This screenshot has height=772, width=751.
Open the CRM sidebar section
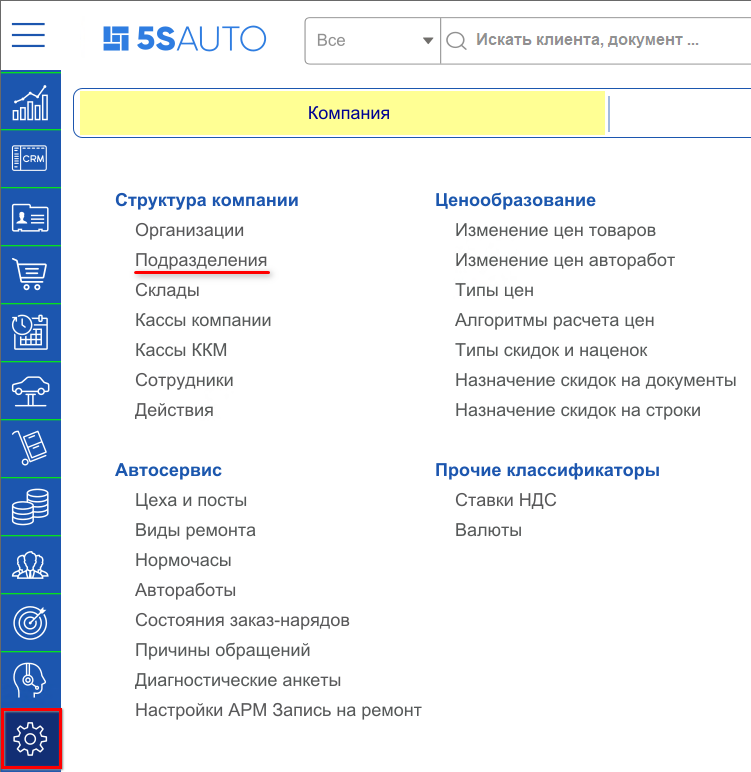click(31, 159)
